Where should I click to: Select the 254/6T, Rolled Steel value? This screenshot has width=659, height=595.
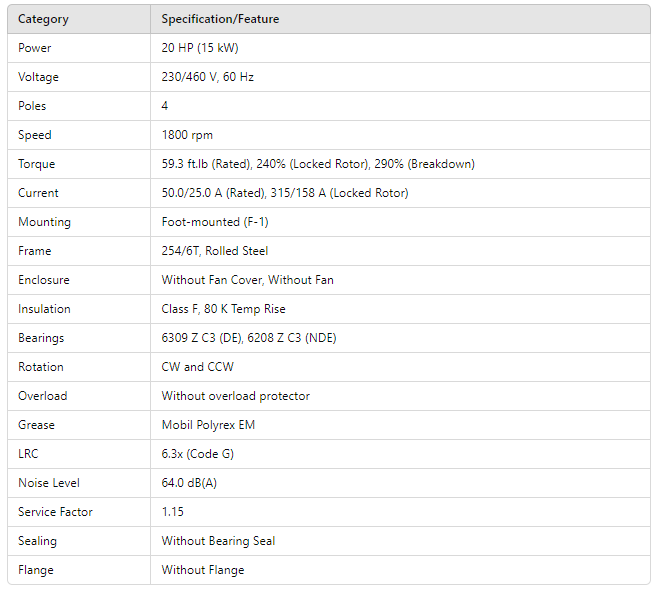point(215,251)
